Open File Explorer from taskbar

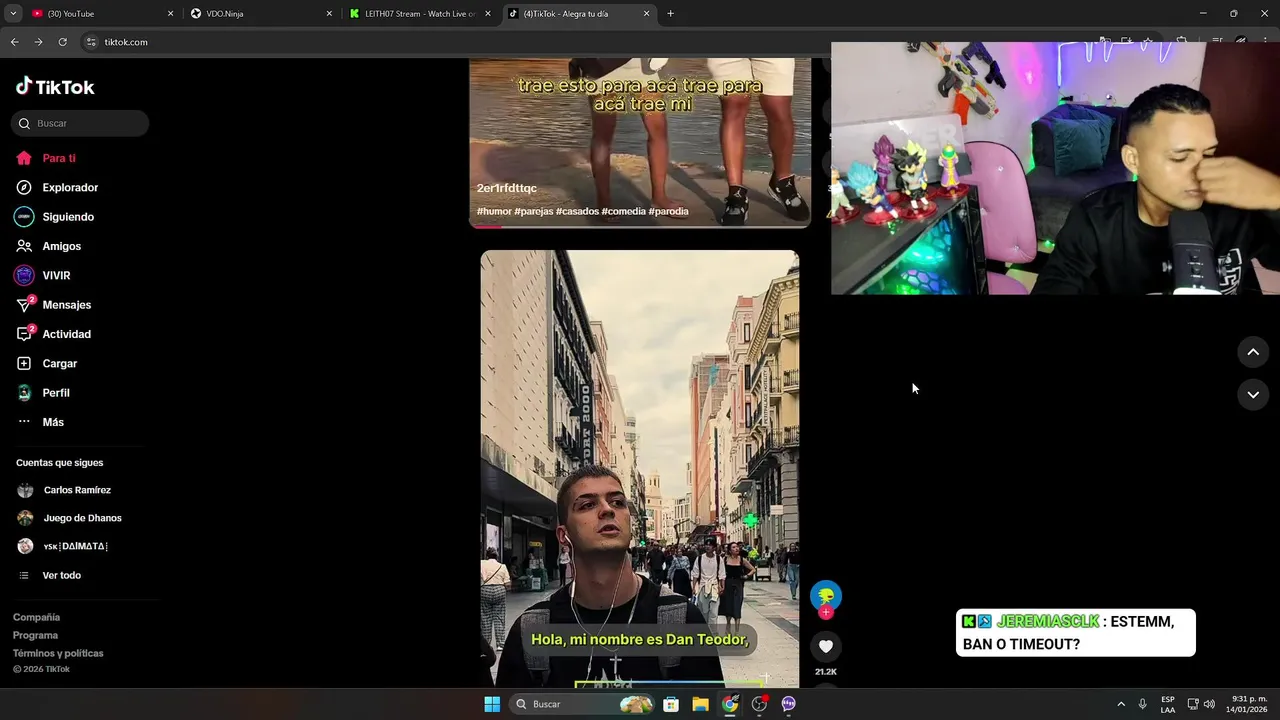coord(700,704)
